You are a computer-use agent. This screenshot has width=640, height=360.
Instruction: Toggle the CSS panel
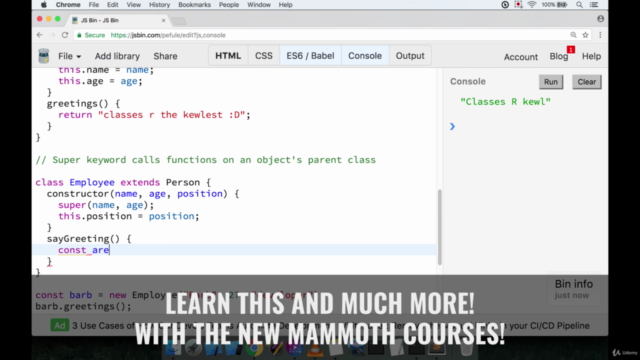pyautogui.click(x=264, y=56)
